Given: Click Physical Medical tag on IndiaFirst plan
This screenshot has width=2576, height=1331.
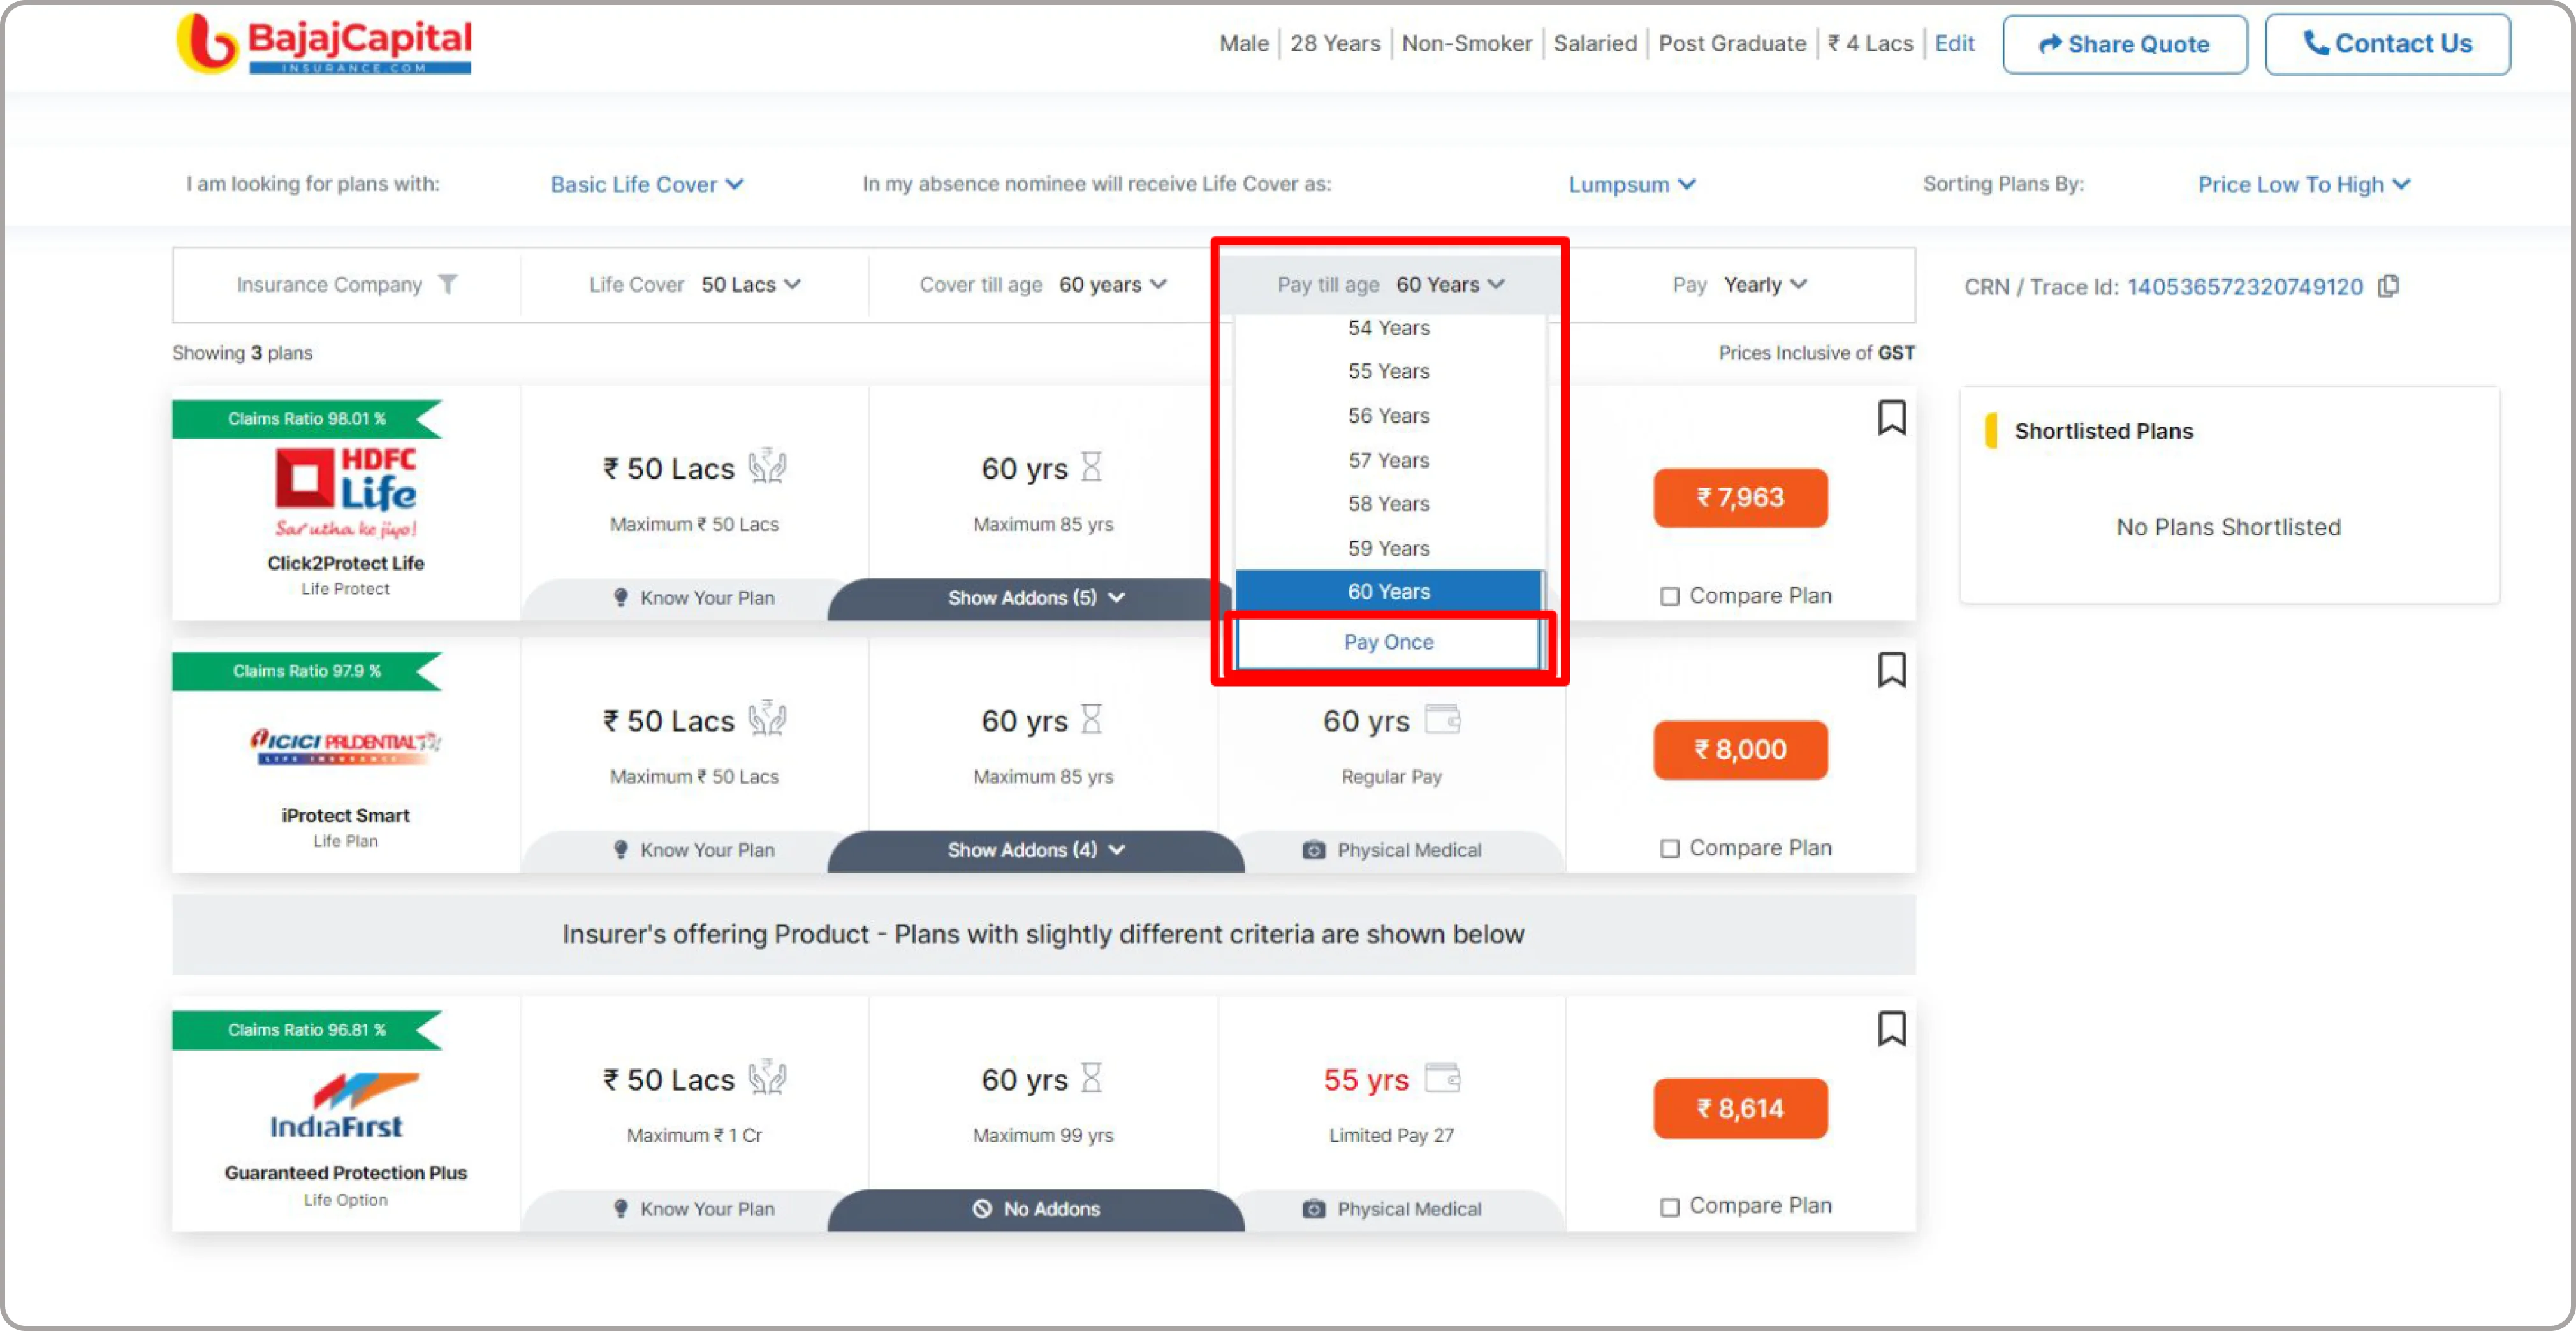Looking at the screenshot, I should [1391, 1209].
